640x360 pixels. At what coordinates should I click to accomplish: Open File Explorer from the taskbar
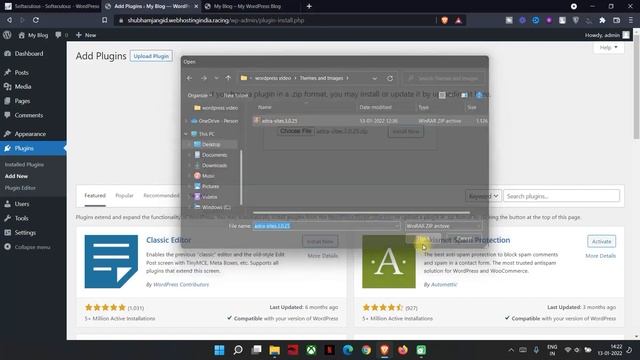point(275,350)
